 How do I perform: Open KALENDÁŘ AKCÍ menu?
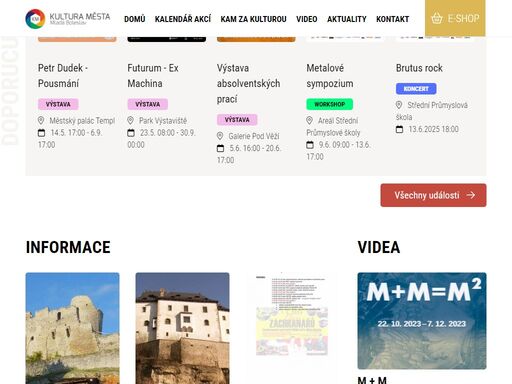click(x=183, y=19)
